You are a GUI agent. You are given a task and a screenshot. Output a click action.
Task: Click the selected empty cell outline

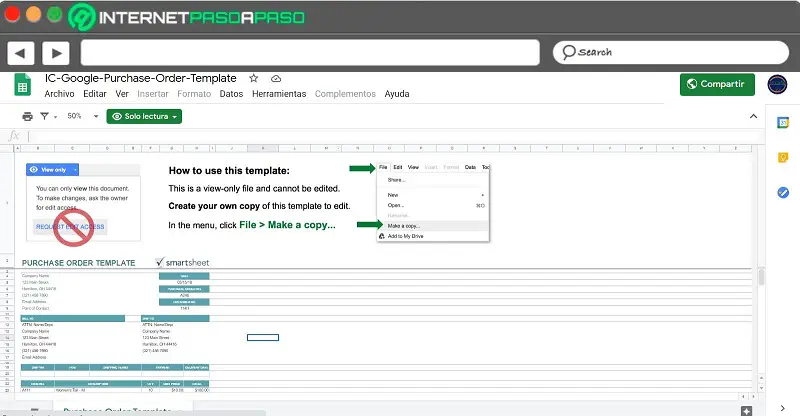click(x=263, y=337)
